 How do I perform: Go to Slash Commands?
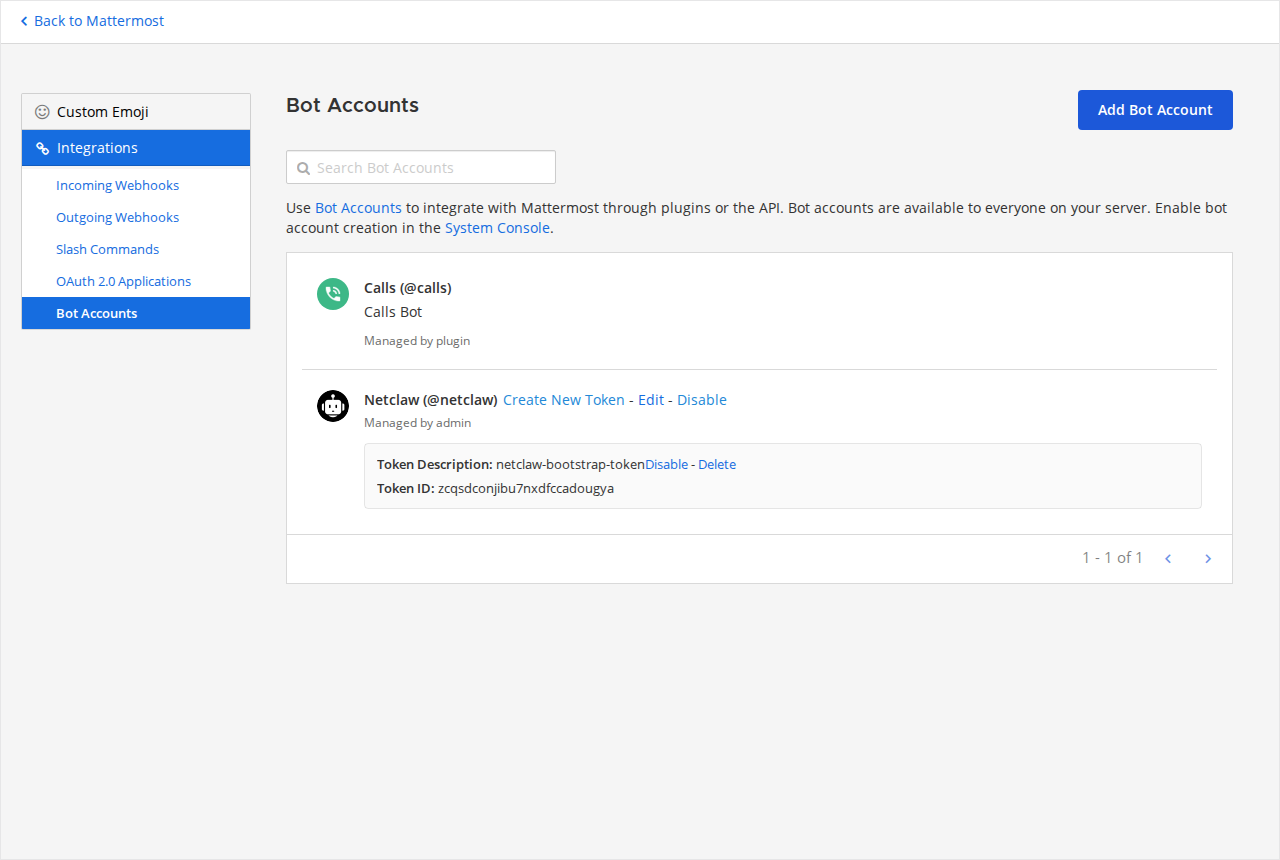click(x=107, y=249)
